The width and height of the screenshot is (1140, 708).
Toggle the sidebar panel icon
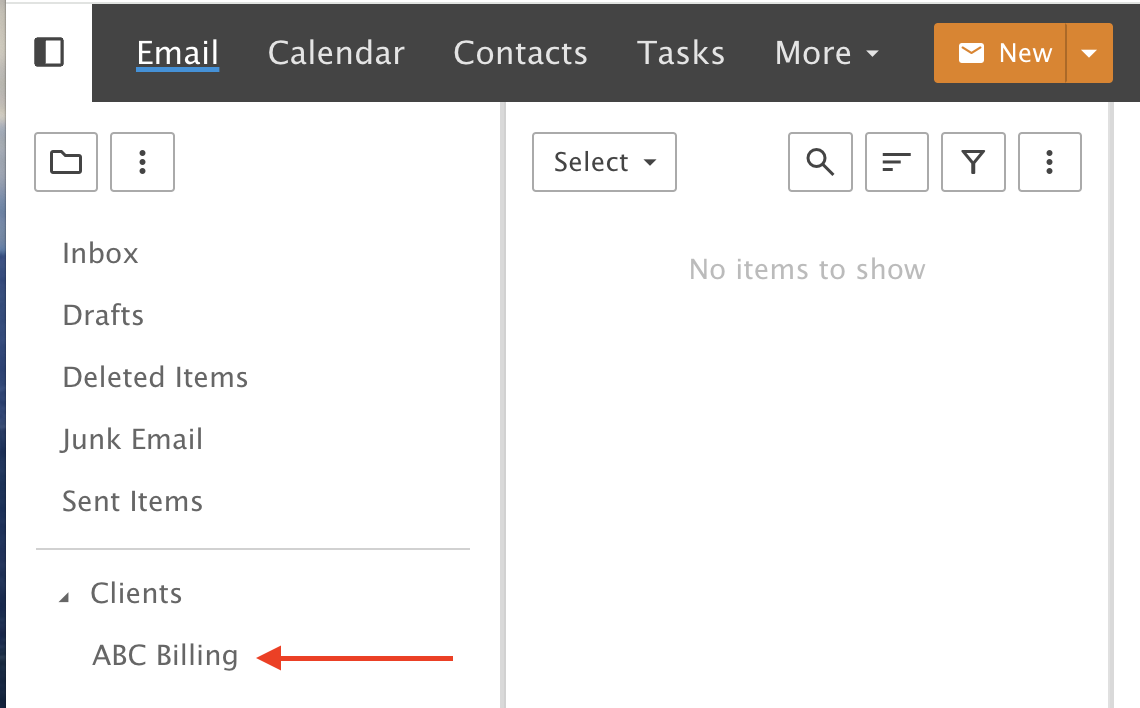pos(49,52)
